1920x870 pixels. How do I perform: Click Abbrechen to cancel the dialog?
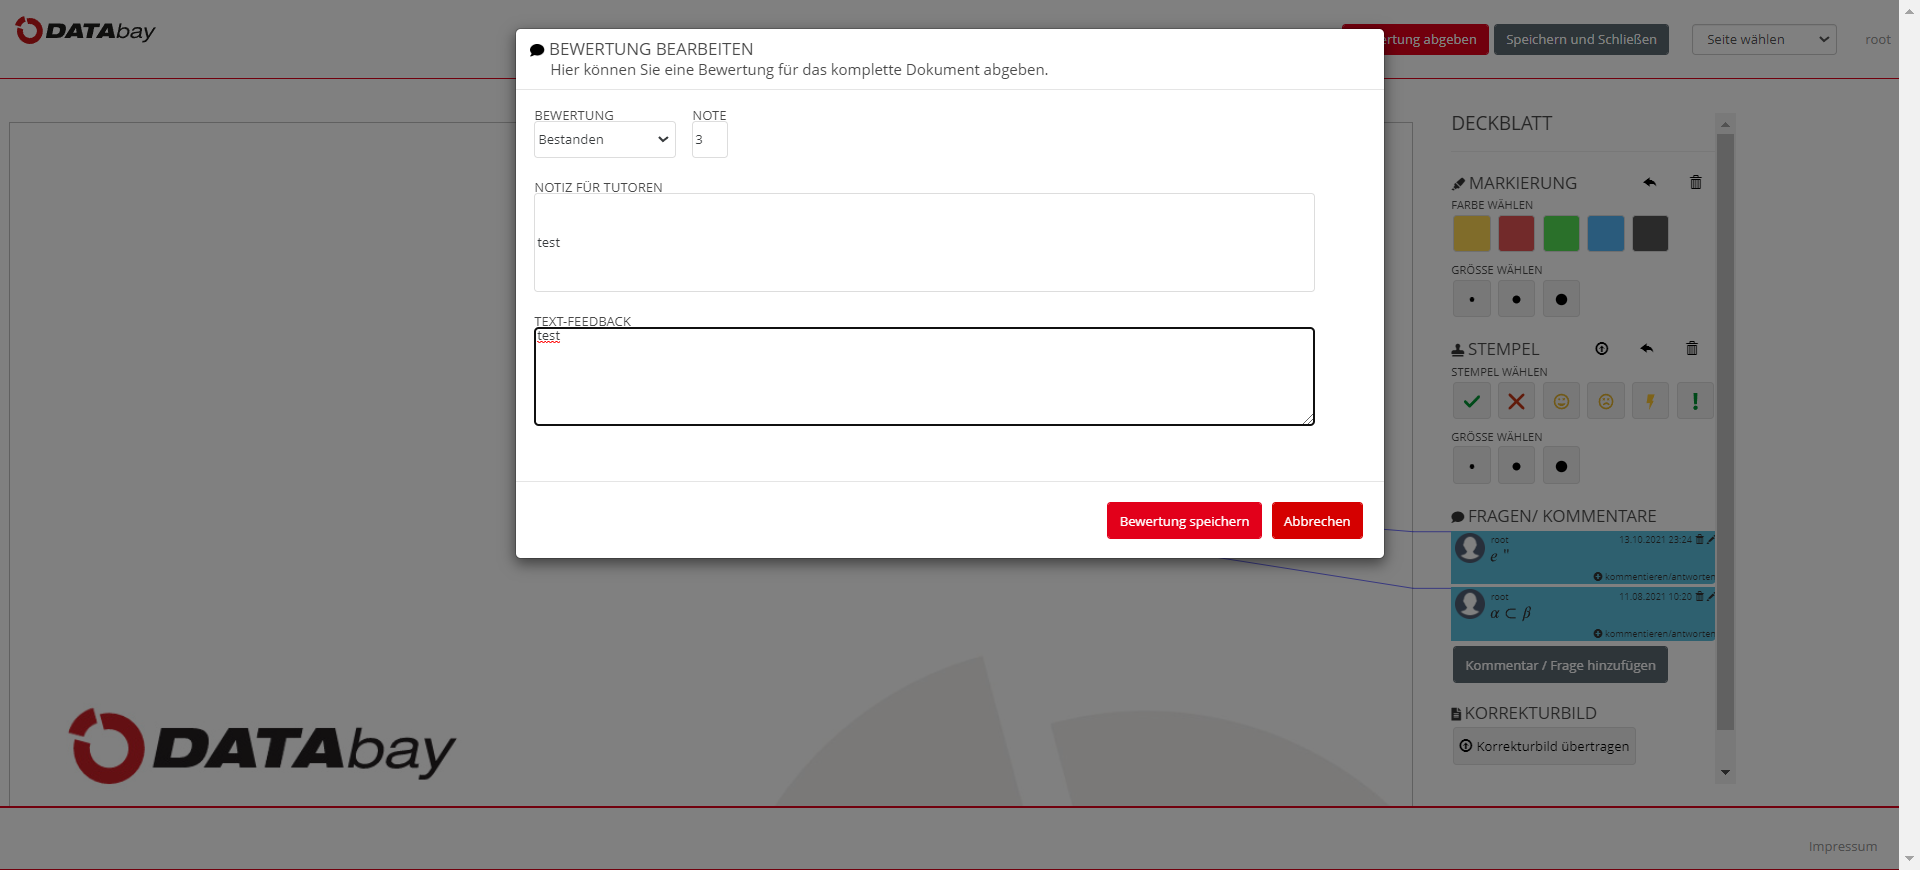1317,521
